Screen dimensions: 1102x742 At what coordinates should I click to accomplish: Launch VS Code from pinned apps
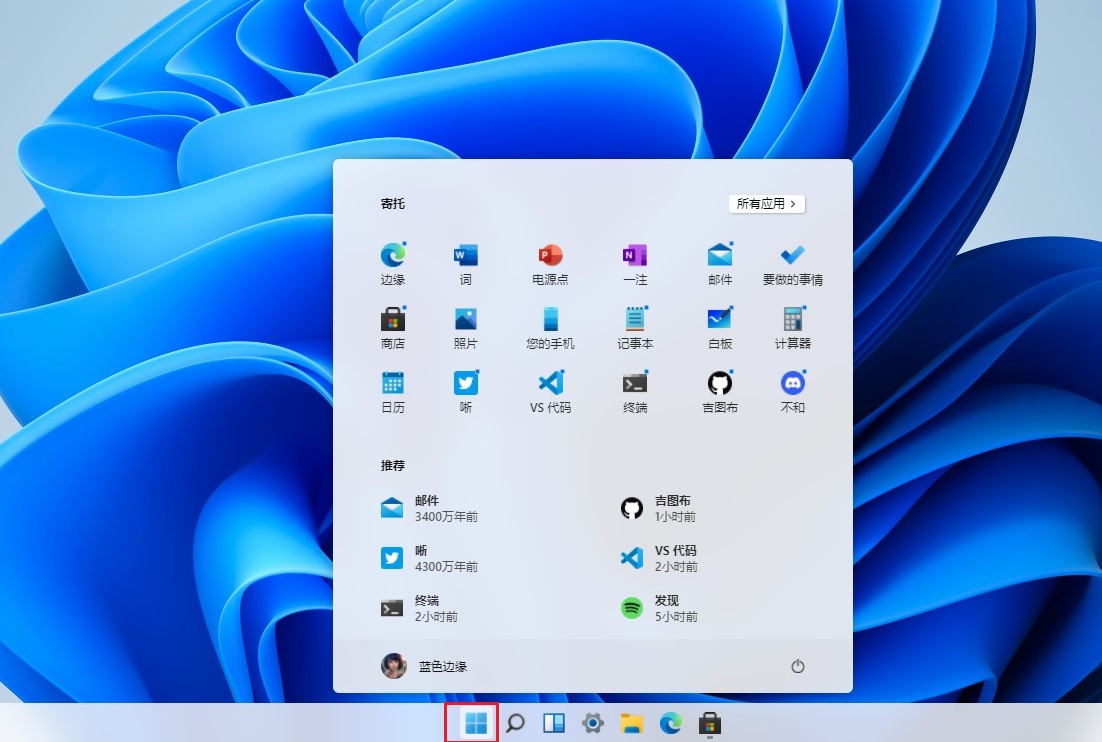pos(549,390)
